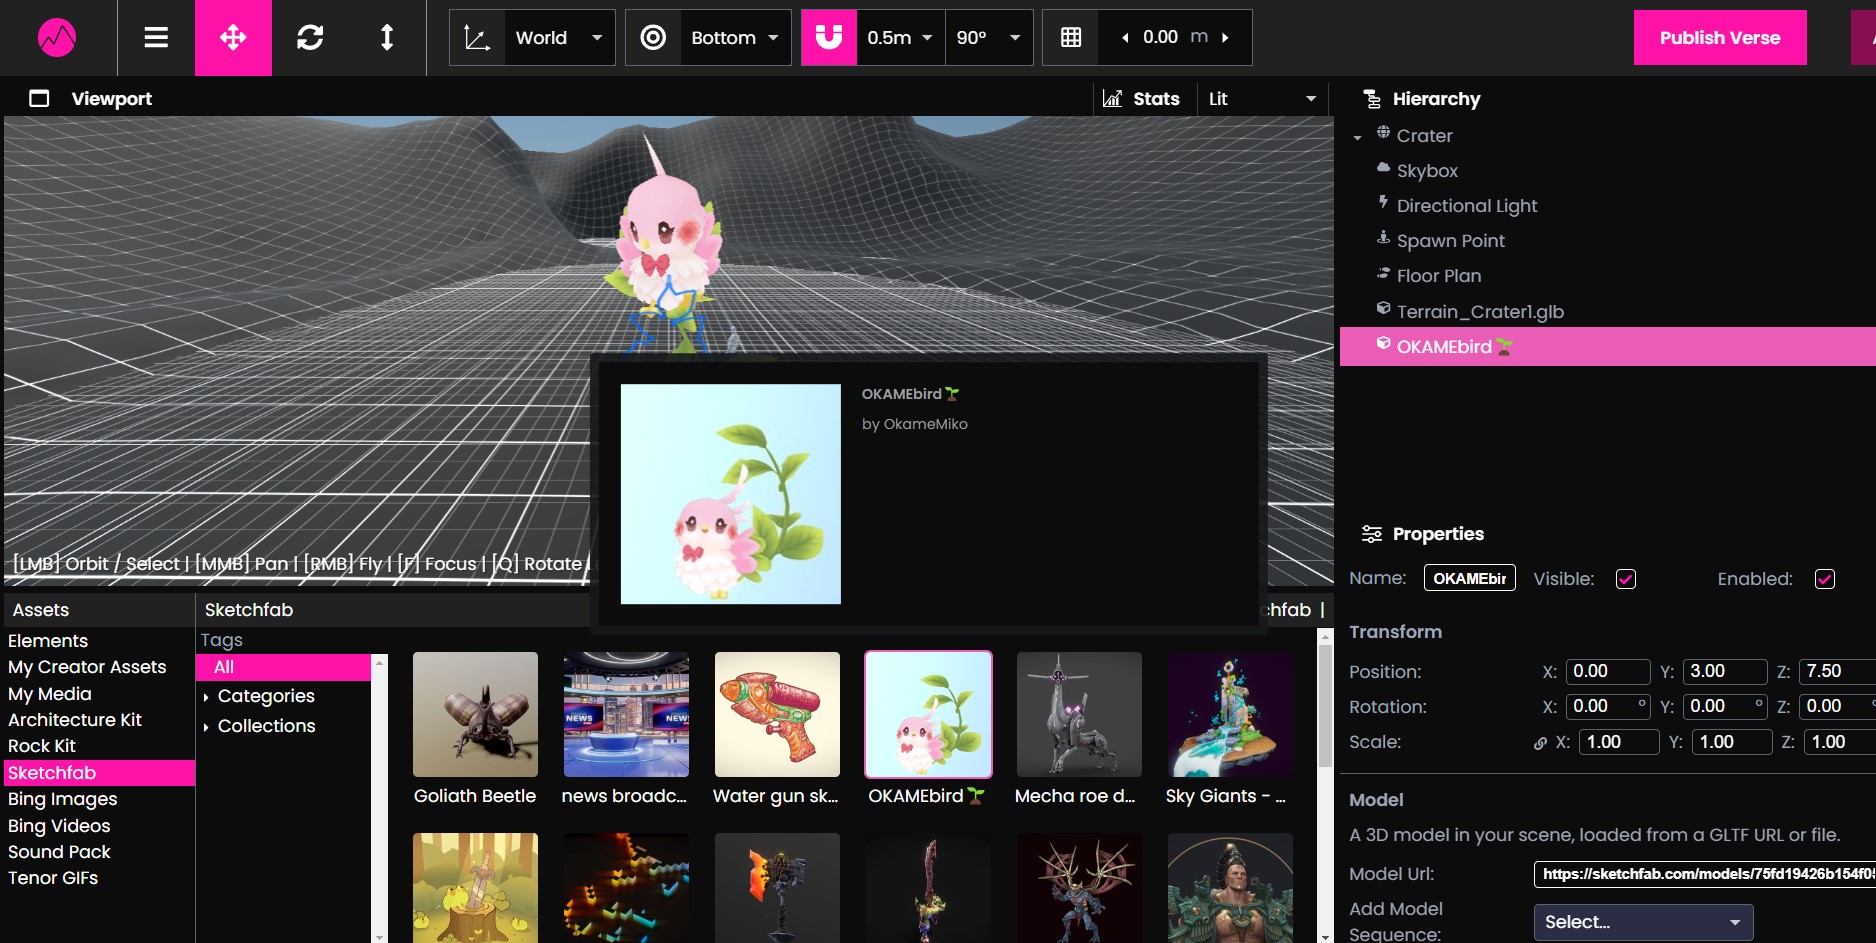1876x943 pixels.
Task: Click the Position Z field 7.50
Action: [1838, 671]
